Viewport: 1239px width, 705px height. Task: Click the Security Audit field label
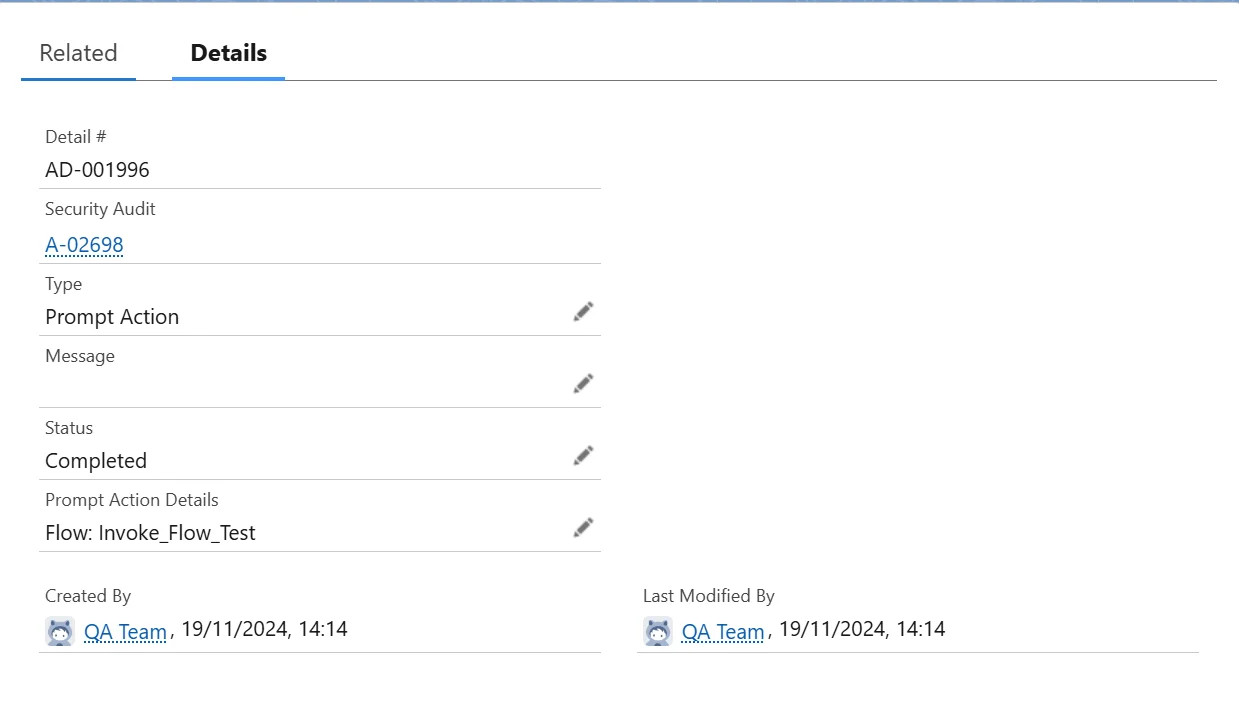[x=100, y=209]
